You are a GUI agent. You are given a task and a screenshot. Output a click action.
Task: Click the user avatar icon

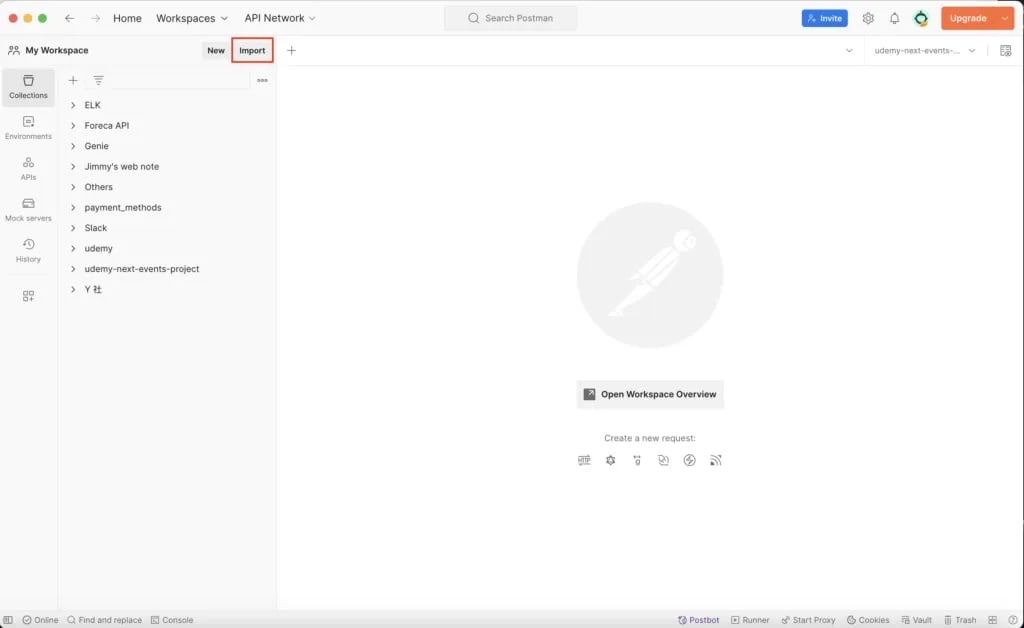pos(921,18)
